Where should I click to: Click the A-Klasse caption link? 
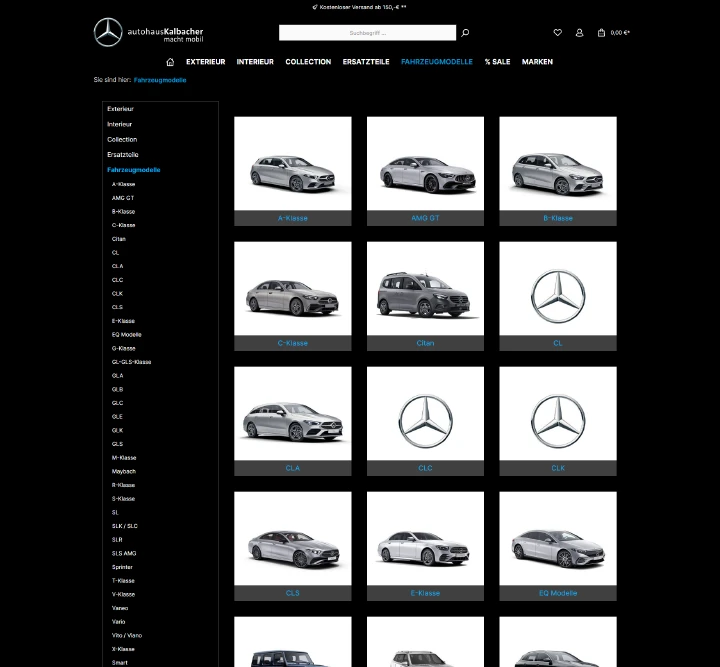click(x=292, y=218)
